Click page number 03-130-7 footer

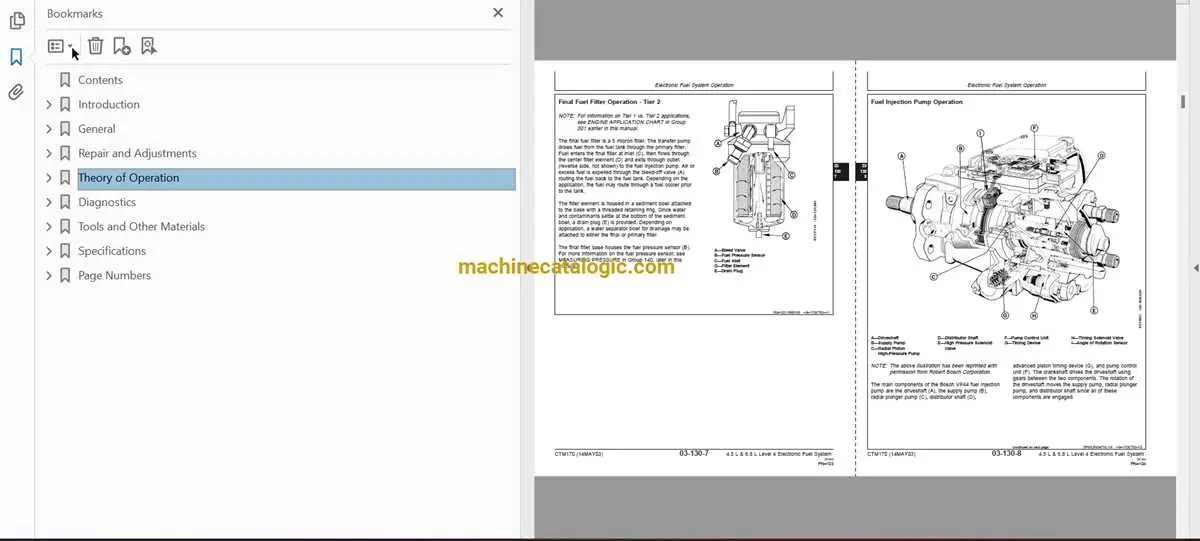point(693,453)
